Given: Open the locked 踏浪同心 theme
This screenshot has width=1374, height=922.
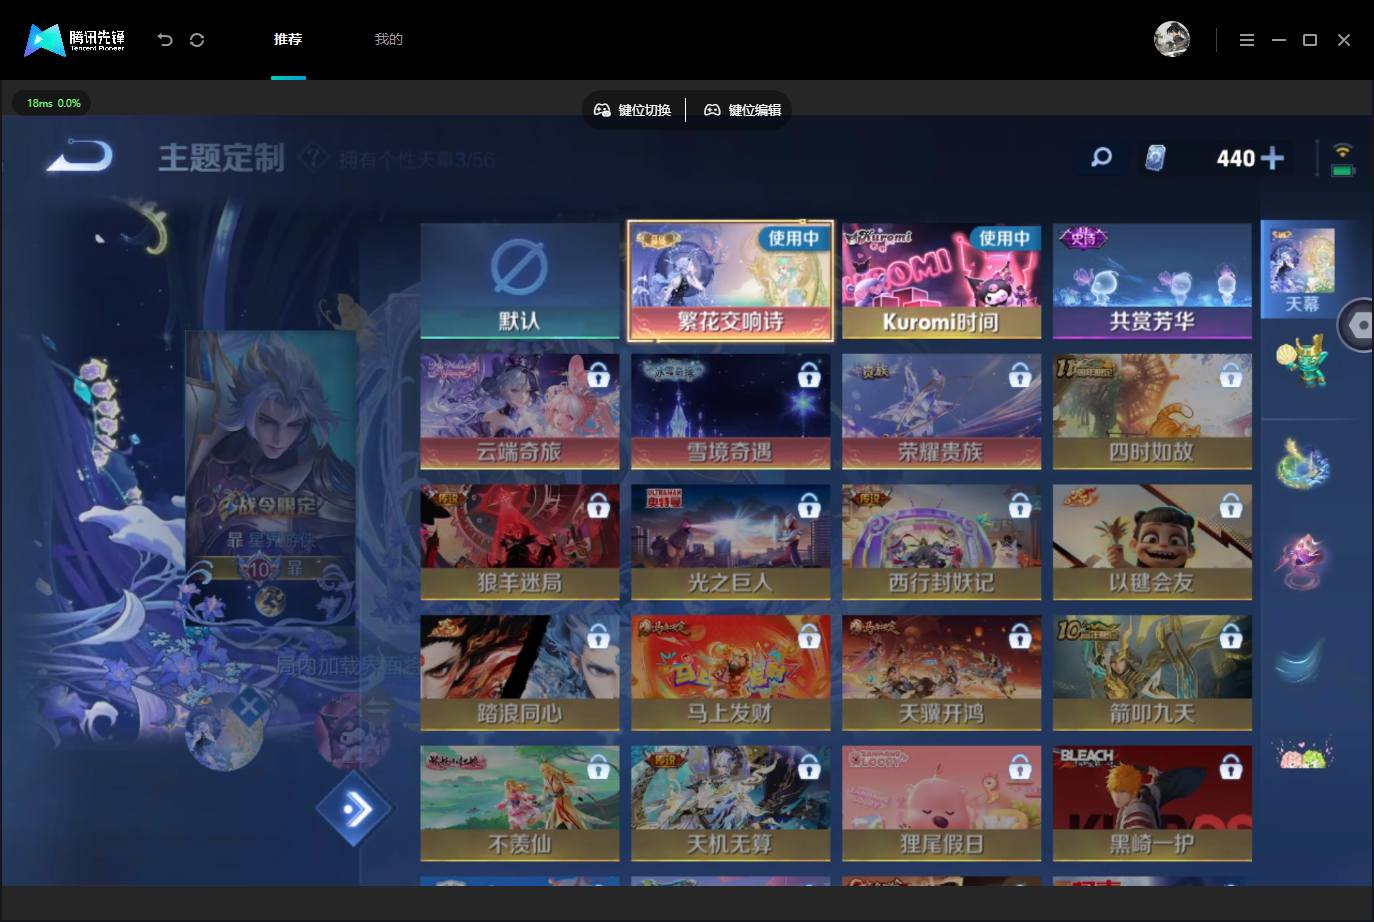Looking at the screenshot, I should (x=520, y=673).
